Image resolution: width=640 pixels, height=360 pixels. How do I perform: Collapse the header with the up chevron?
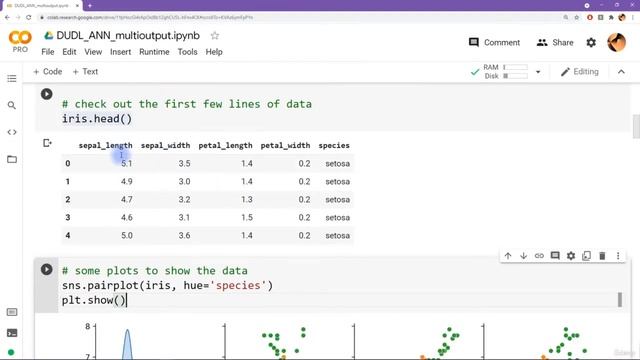coord(621,72)
